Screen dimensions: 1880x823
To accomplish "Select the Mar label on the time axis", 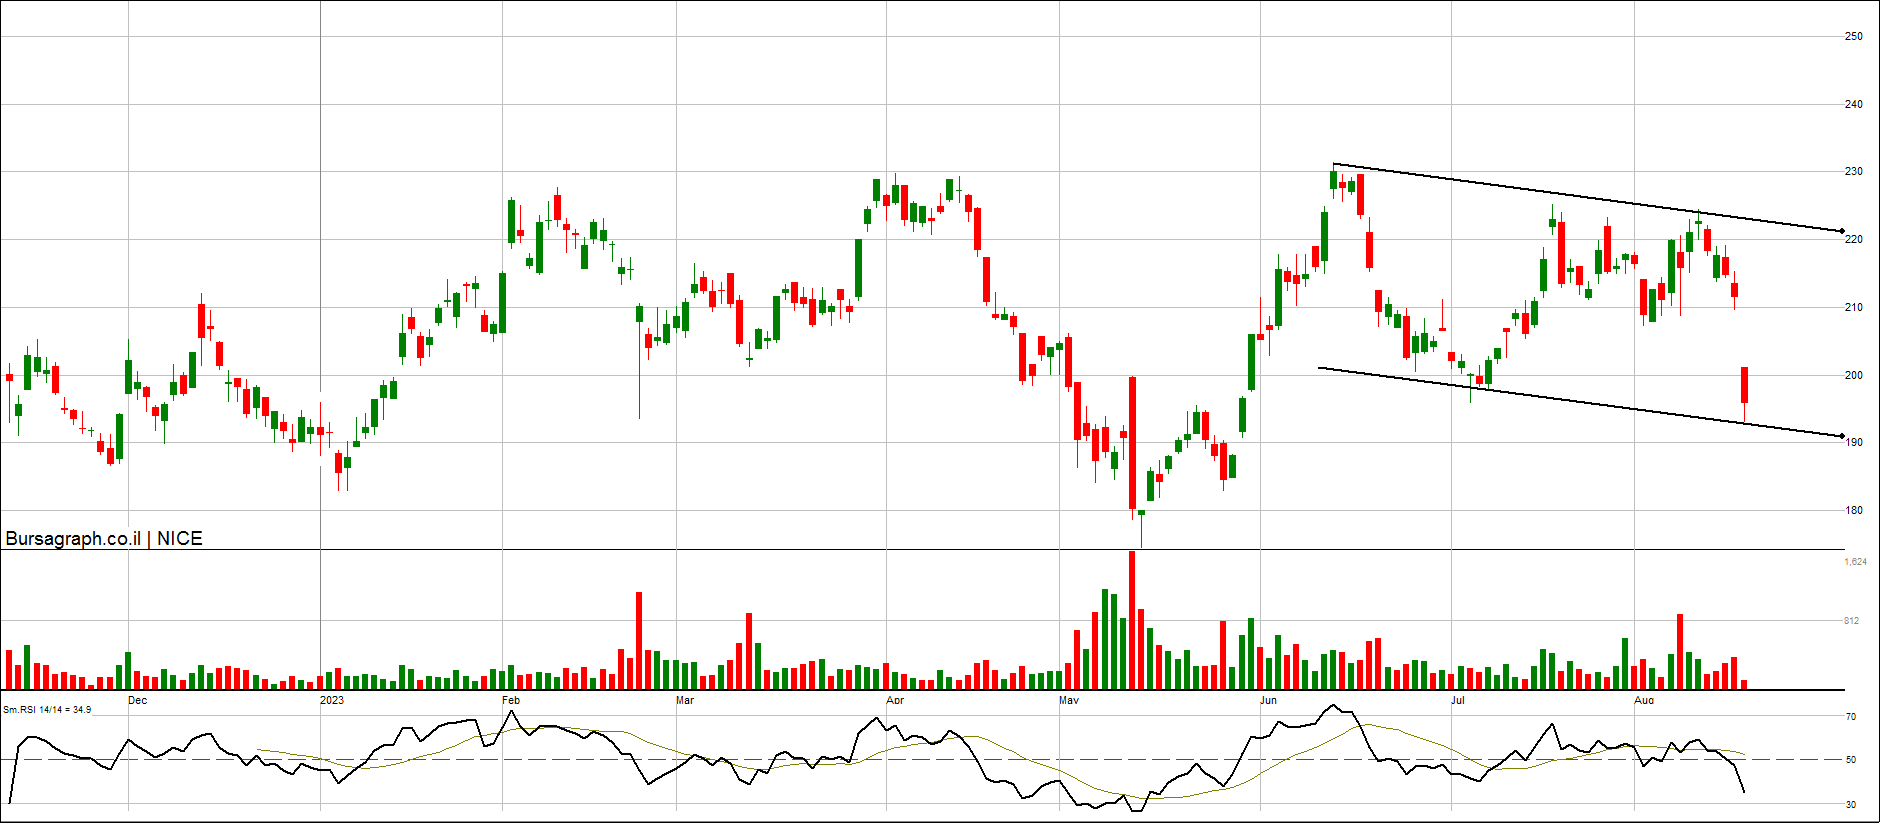I will coord(685,700).
